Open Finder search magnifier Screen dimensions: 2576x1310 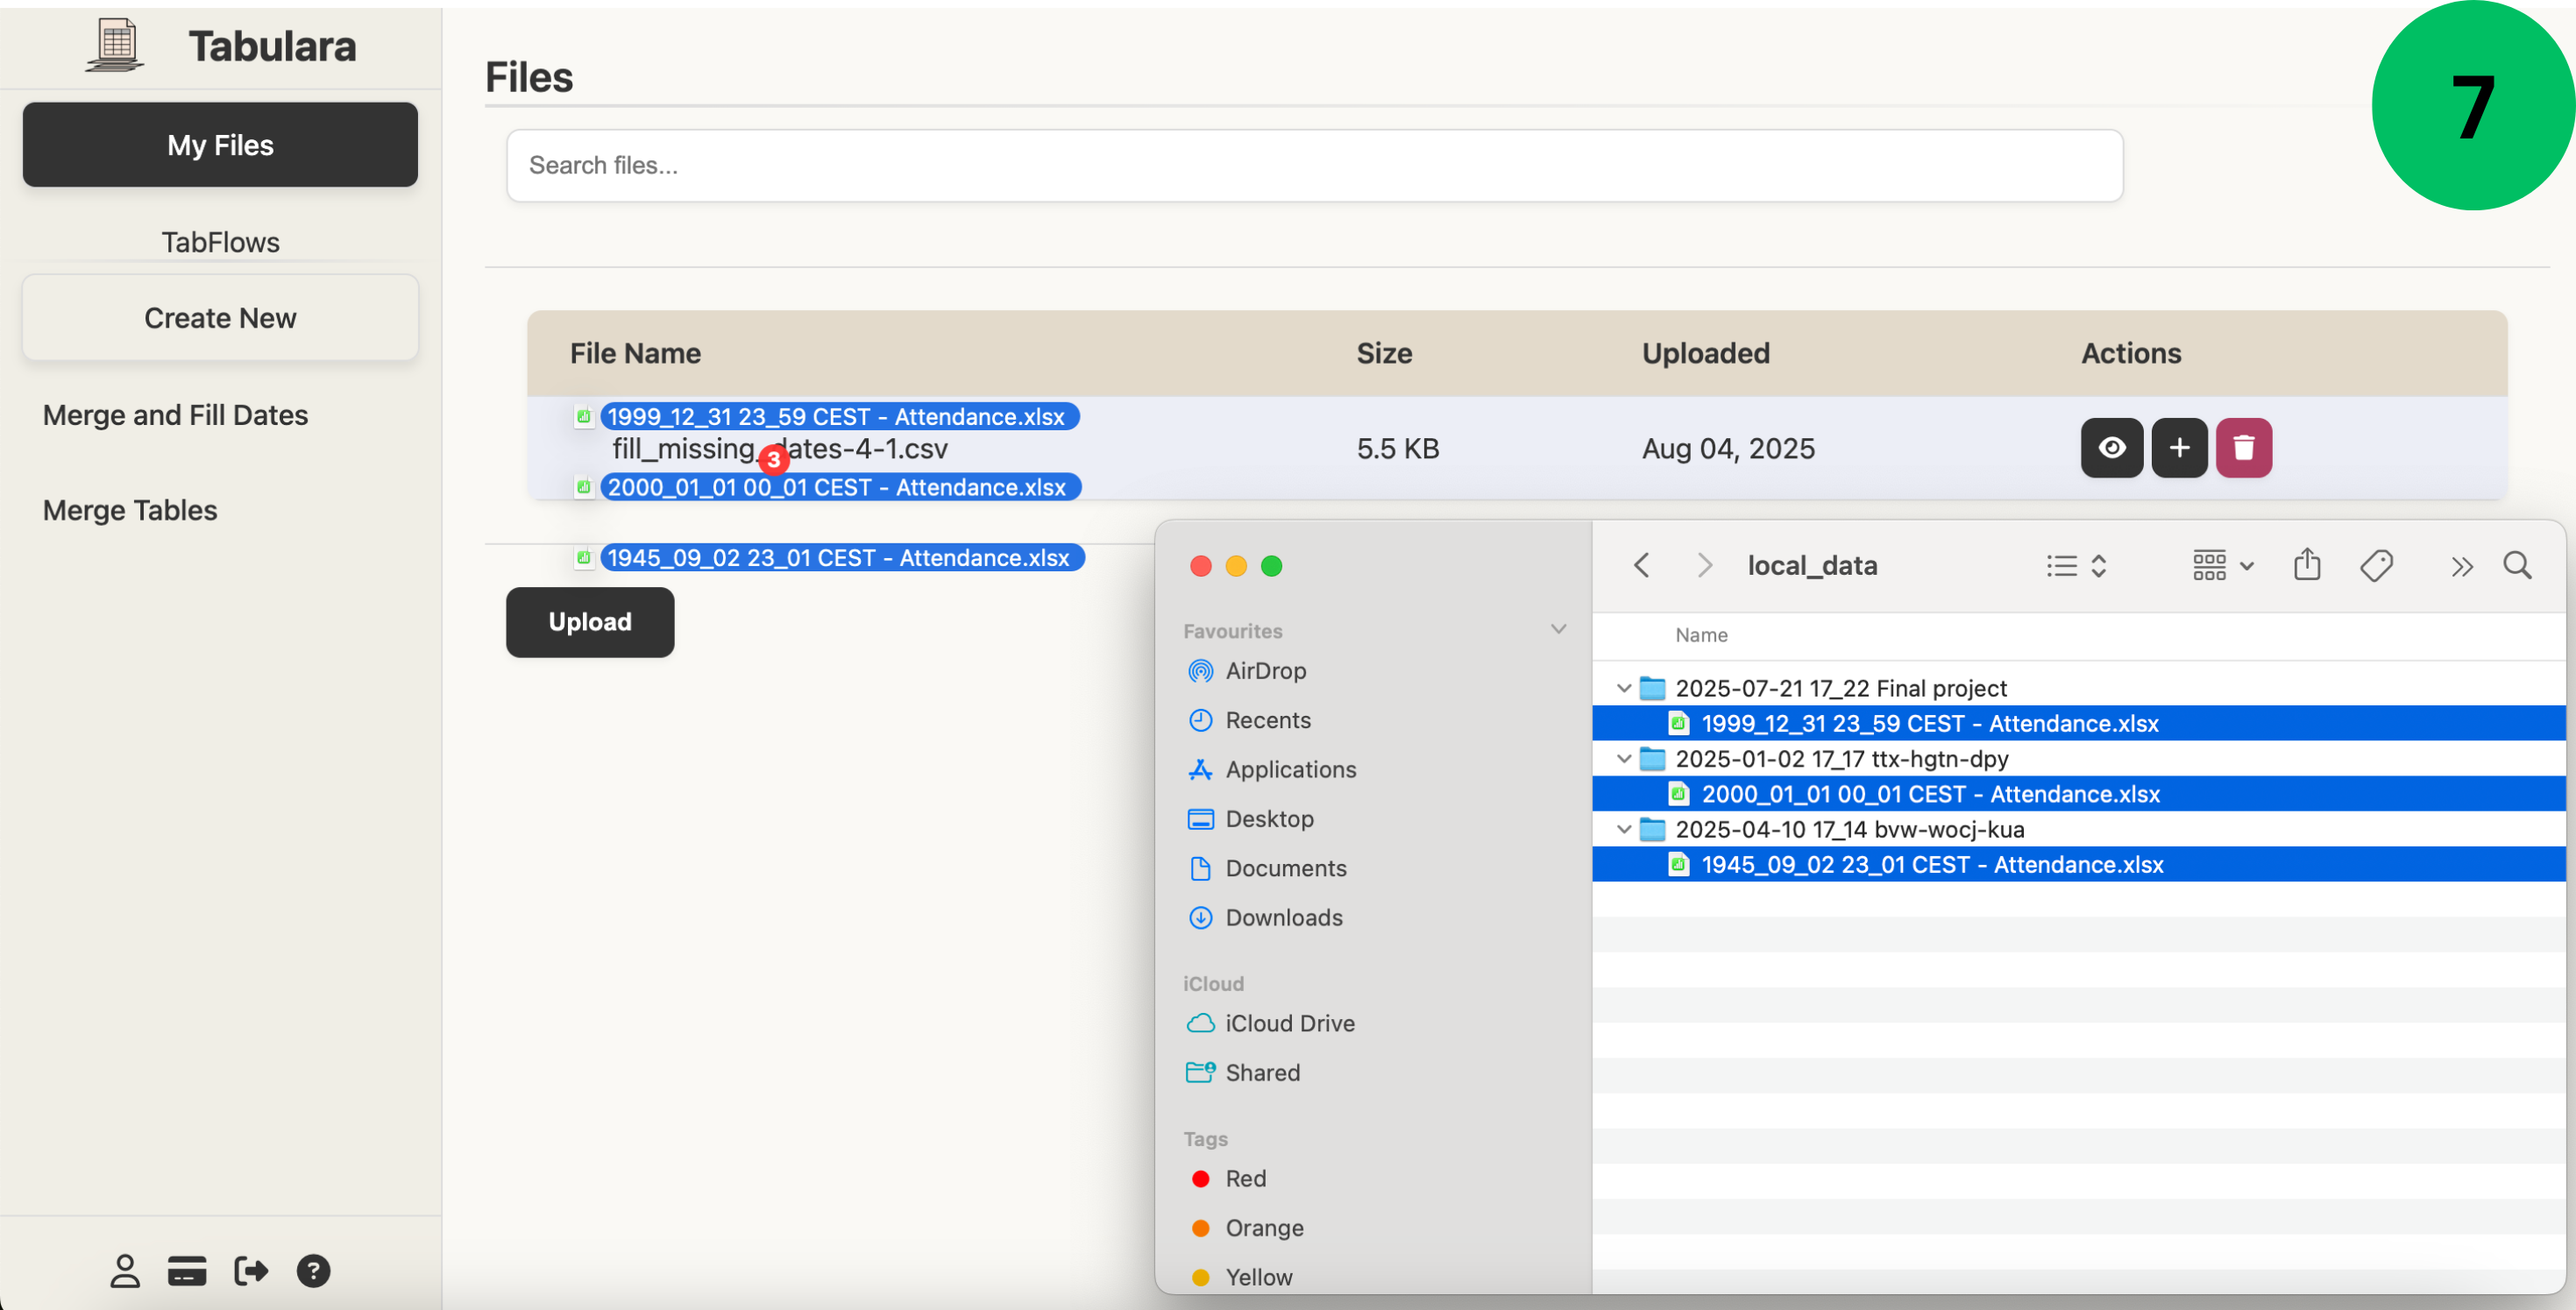point(2517,566)
